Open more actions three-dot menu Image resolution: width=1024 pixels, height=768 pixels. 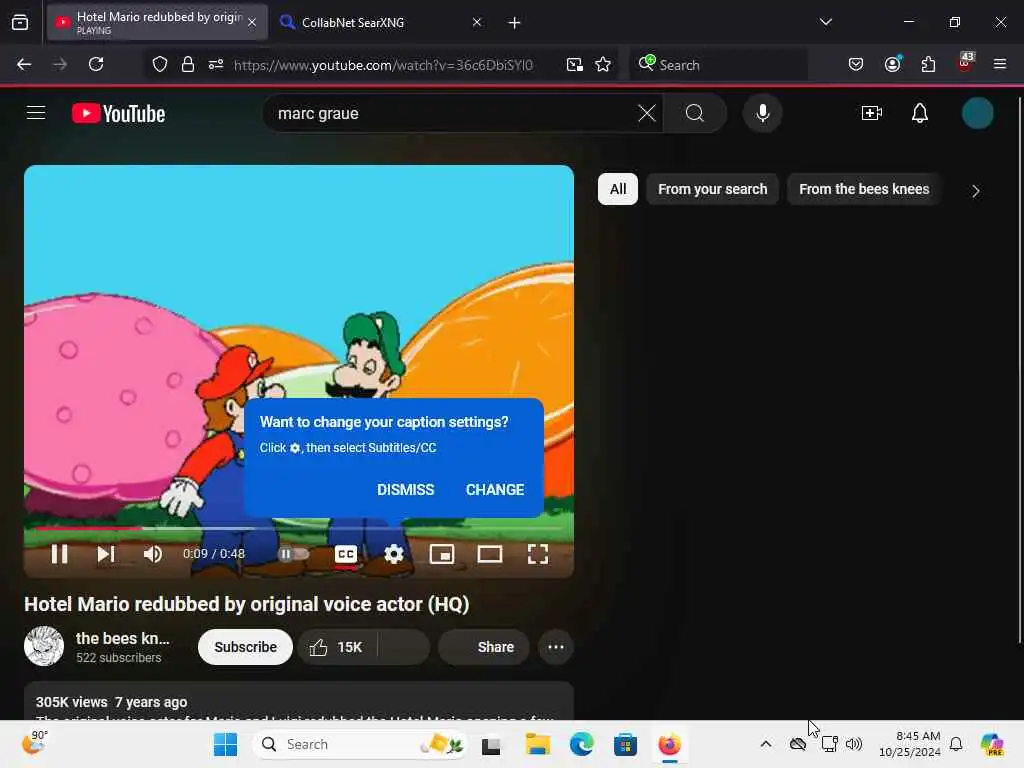[556, 647]
